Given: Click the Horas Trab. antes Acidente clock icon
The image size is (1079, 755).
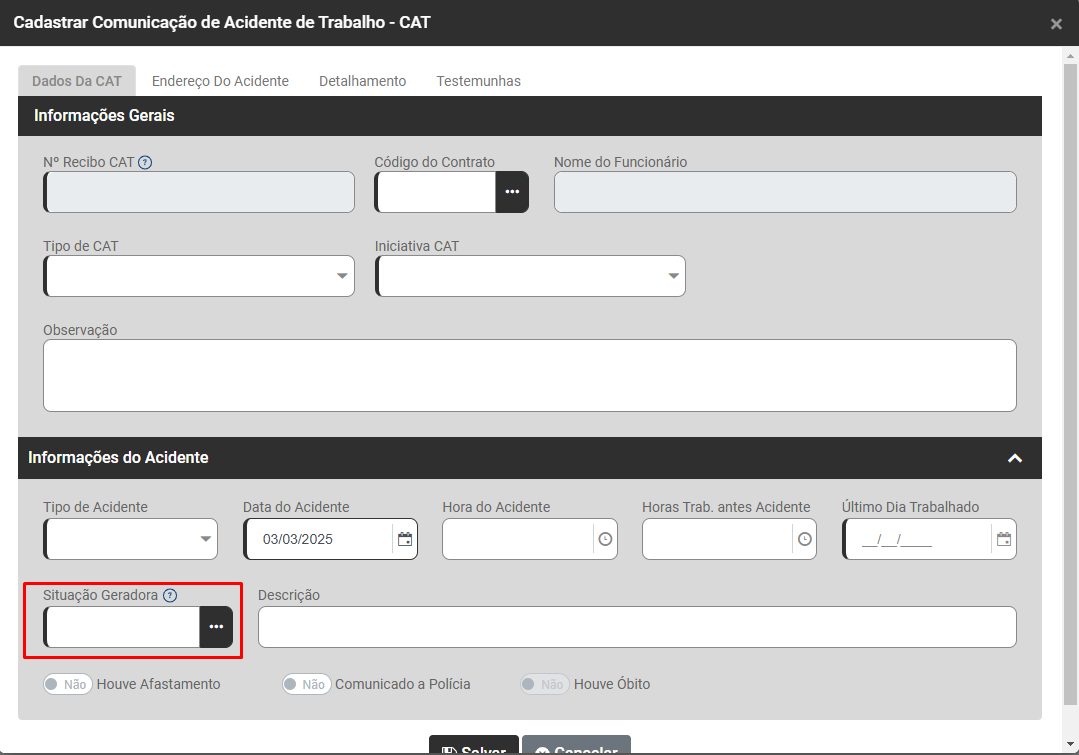Looking at the screenshot, I should [x=805, y=539].
